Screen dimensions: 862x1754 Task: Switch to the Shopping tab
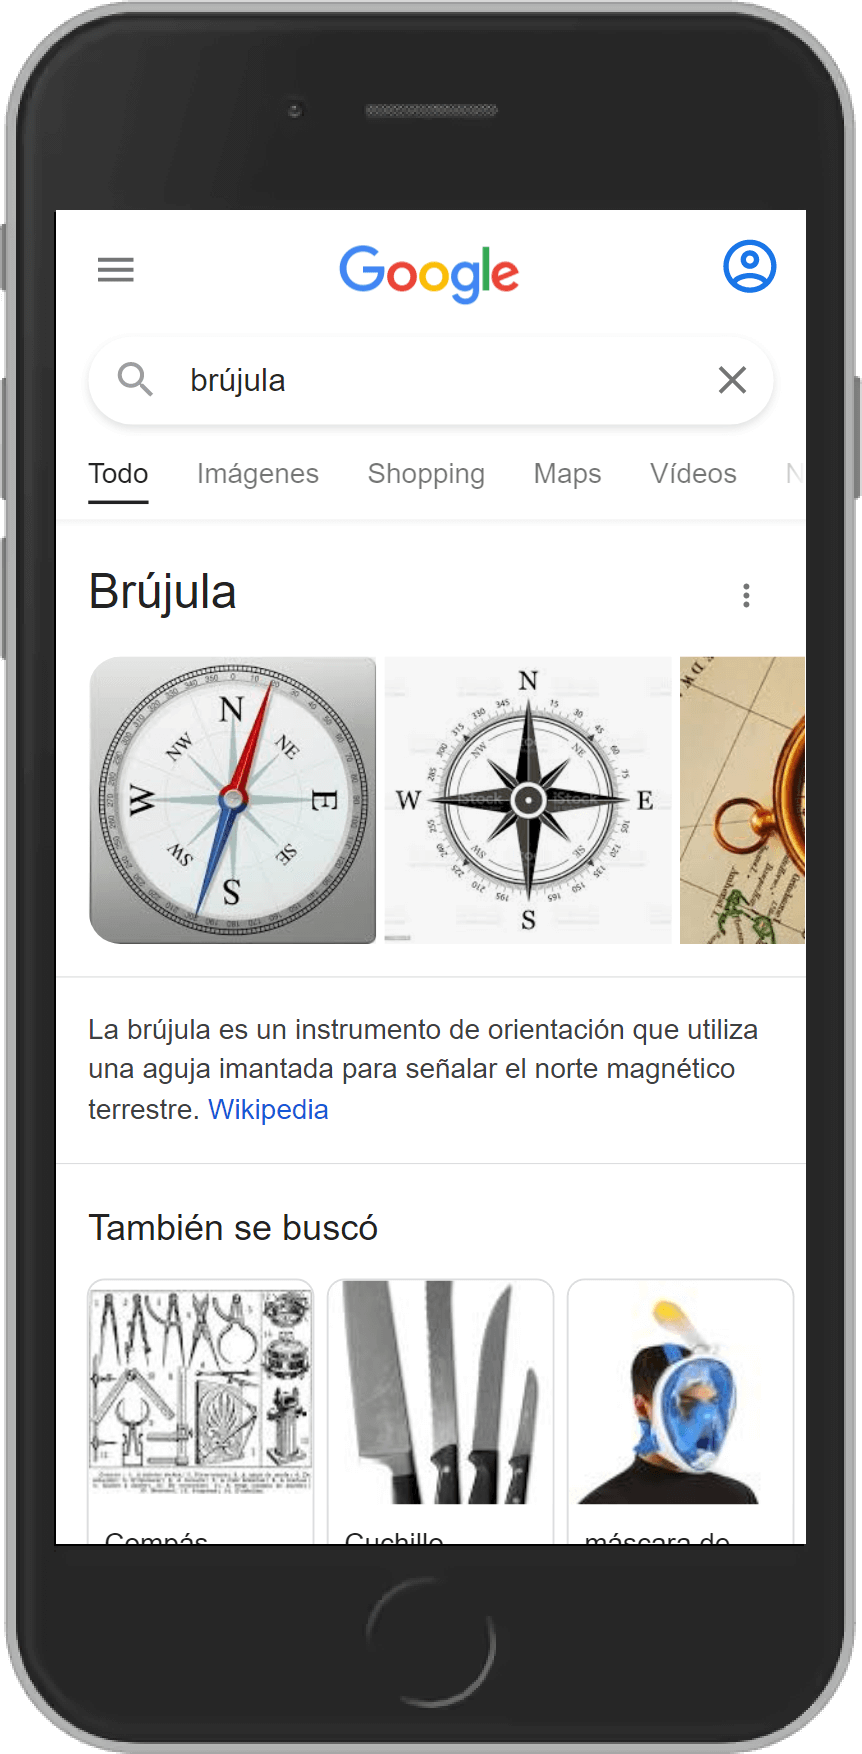tap(426, 474)
